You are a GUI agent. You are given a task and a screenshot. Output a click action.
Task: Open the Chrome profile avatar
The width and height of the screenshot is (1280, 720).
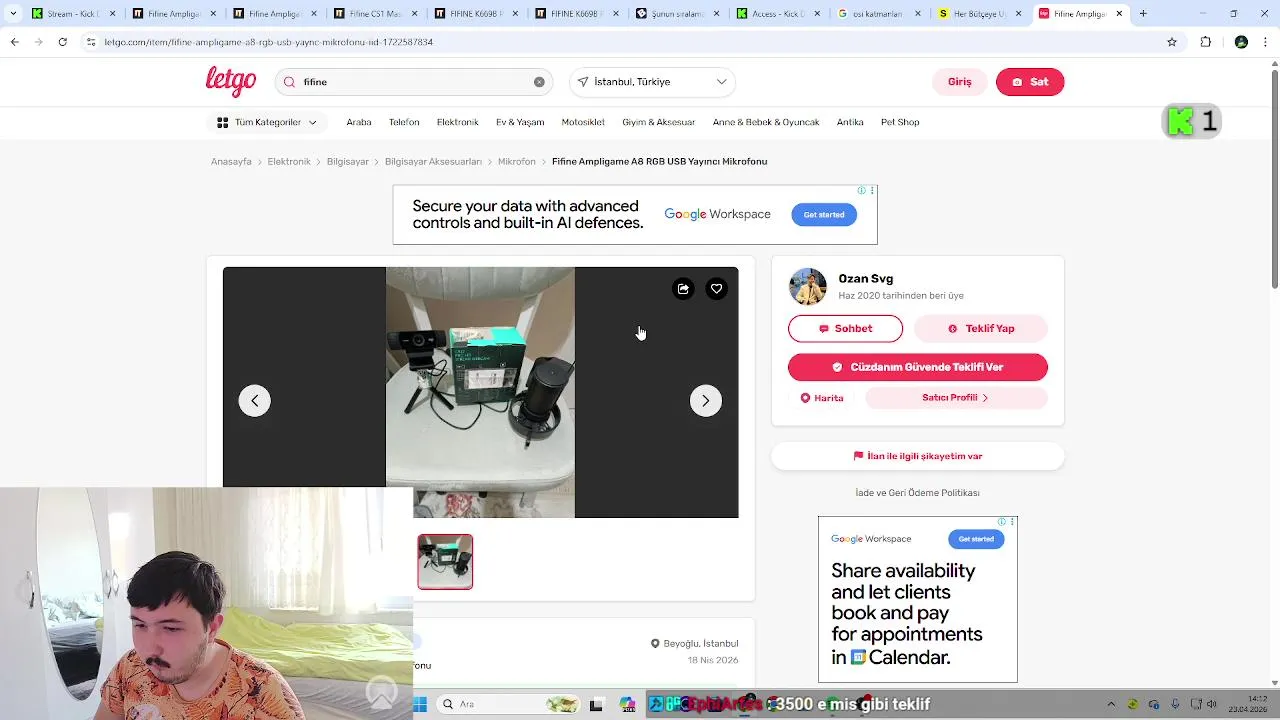click(x=1241, y=42)
